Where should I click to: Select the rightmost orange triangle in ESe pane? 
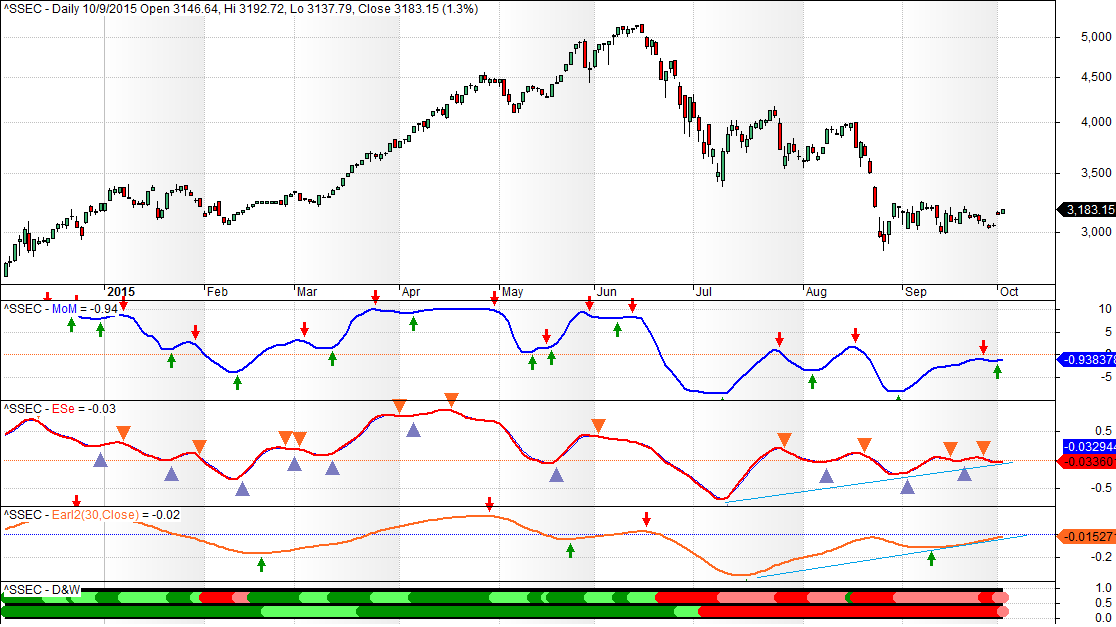tap(984, 447)
